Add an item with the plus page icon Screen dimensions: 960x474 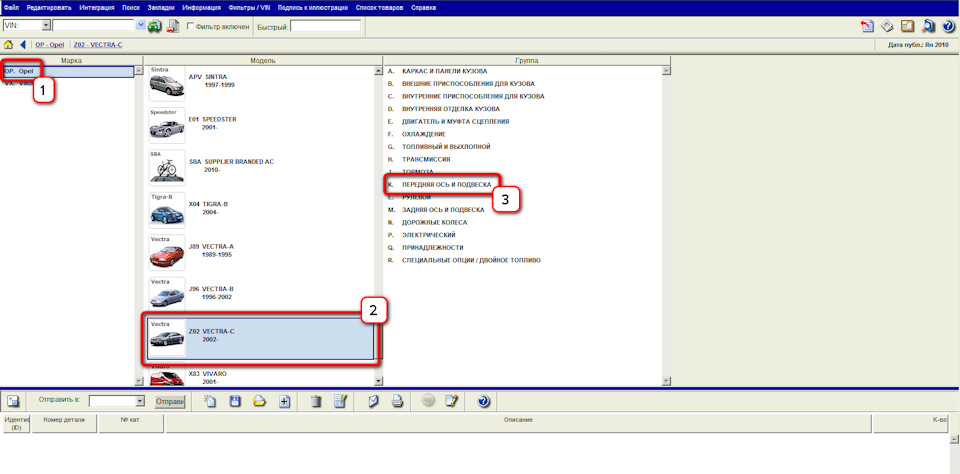[285, 402]
